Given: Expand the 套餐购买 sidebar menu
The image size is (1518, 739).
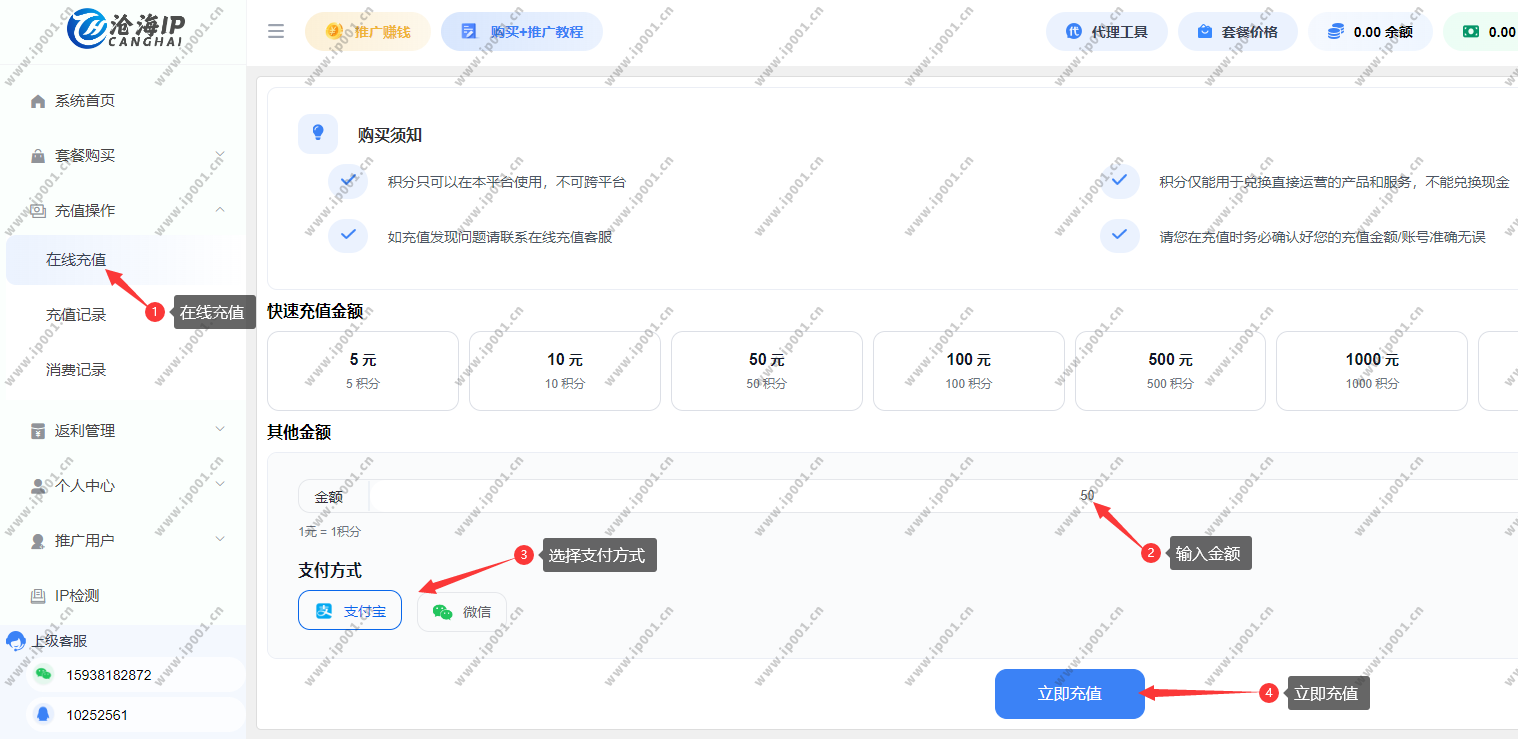Looking at the screenshot, I should (x=219, y=155).
